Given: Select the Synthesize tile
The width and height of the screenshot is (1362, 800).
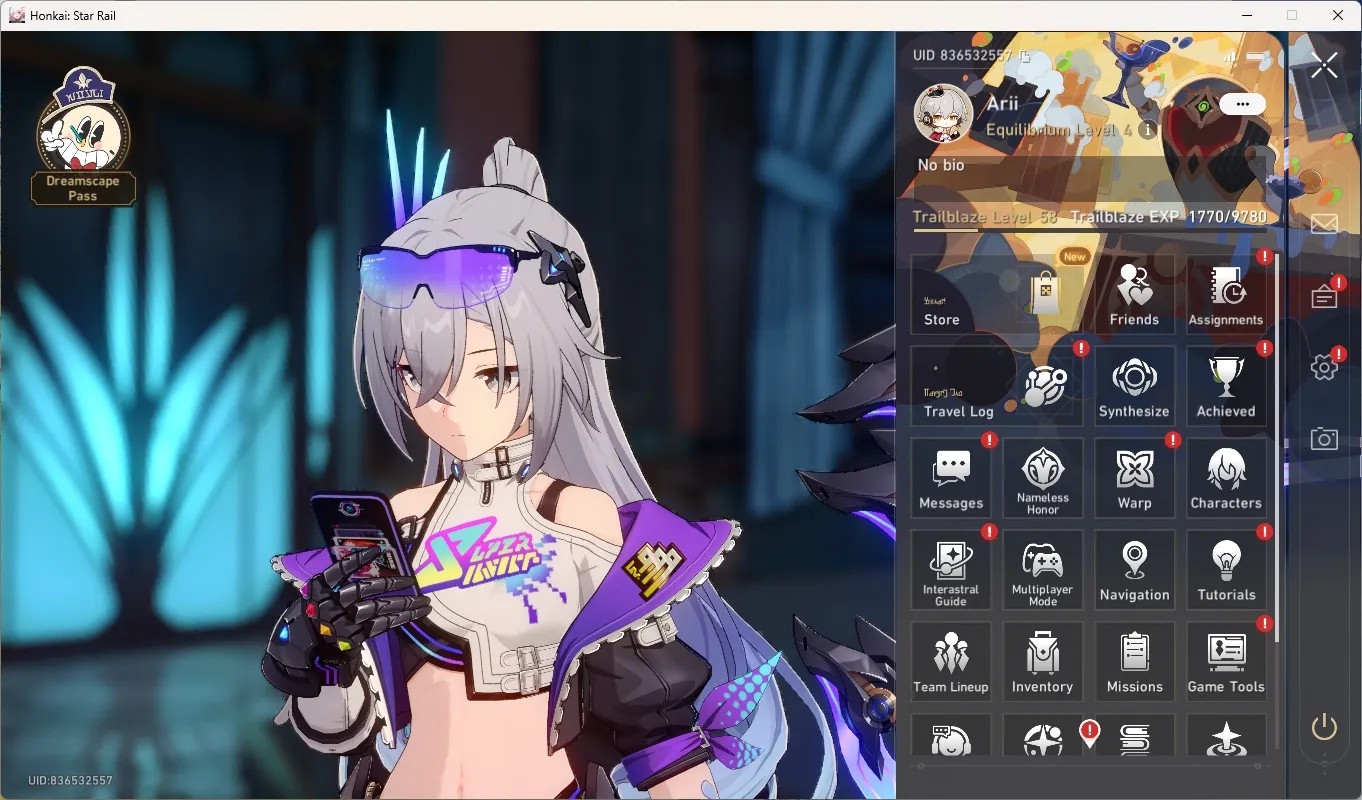Looking at the screenshot, I should click(1134, 386).
